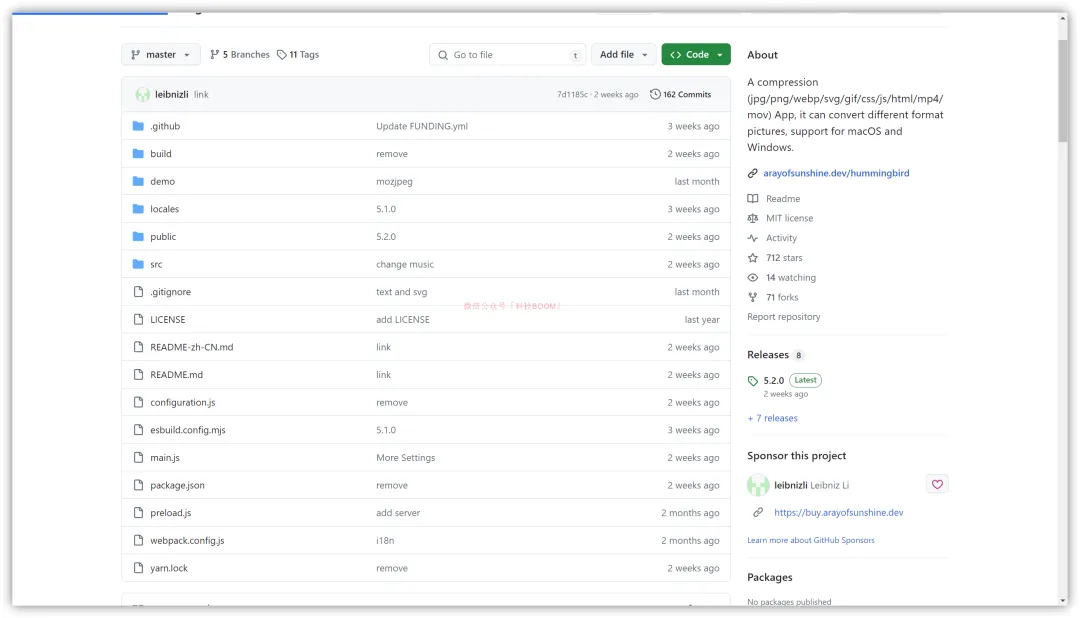View the 5 Branches link
The width and height of the screenshot is (1080, 618).
[x=240, y=54]
